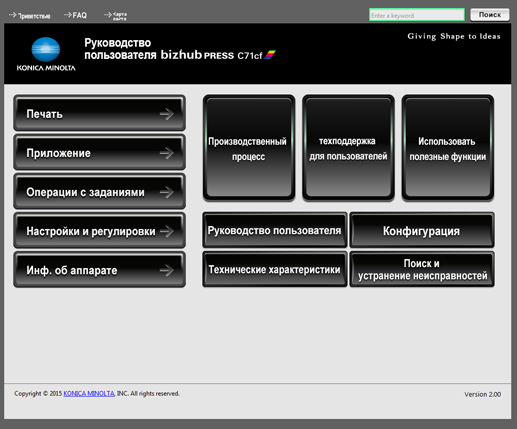Click arrow icon on Печать button
Image resolution: width=517 pixels, height=429 pixels.
pos(167,114)
